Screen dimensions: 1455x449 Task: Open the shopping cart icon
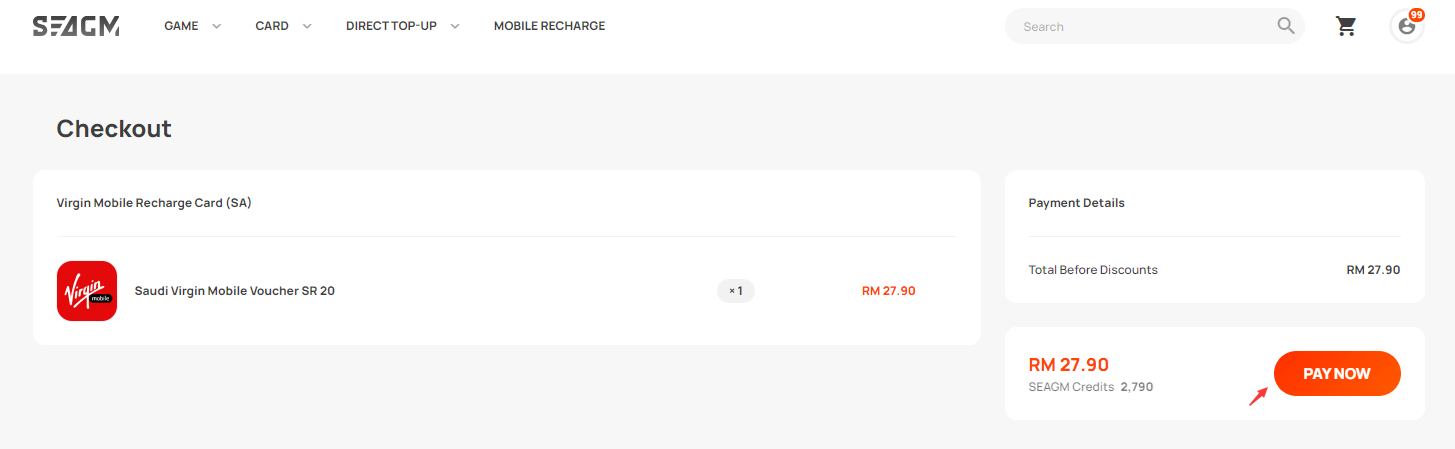click(1346, 26)
